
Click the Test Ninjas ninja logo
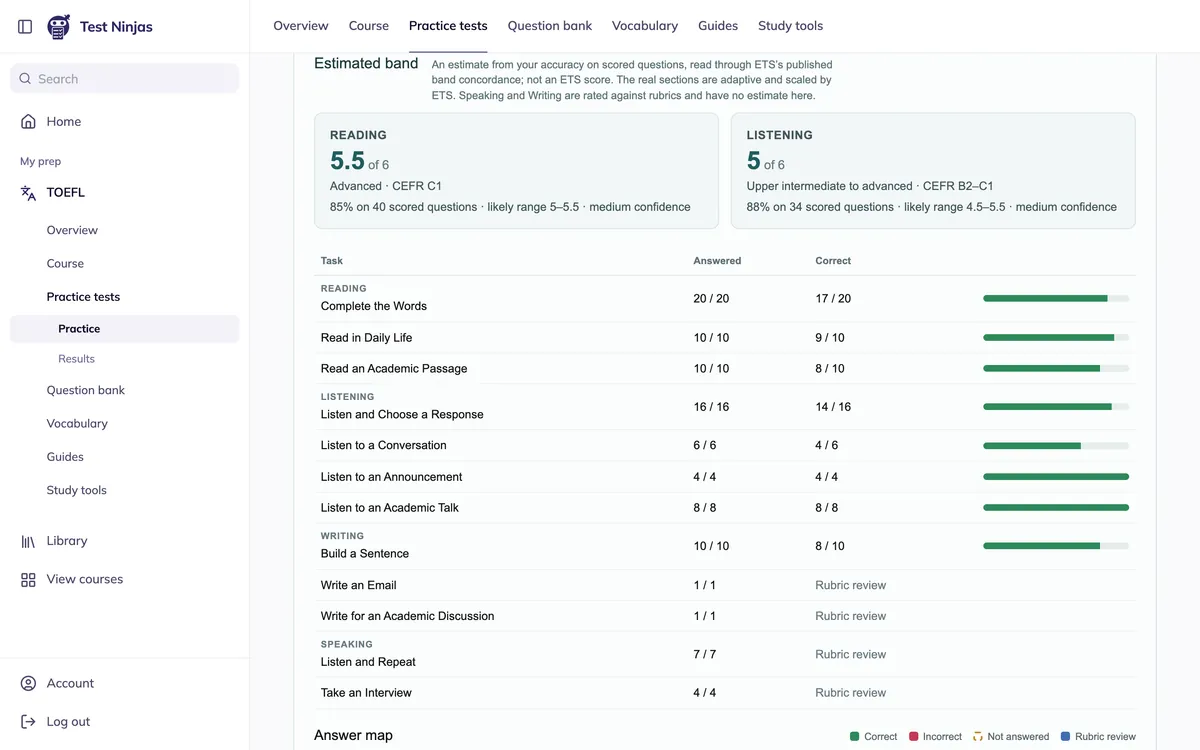59,27
